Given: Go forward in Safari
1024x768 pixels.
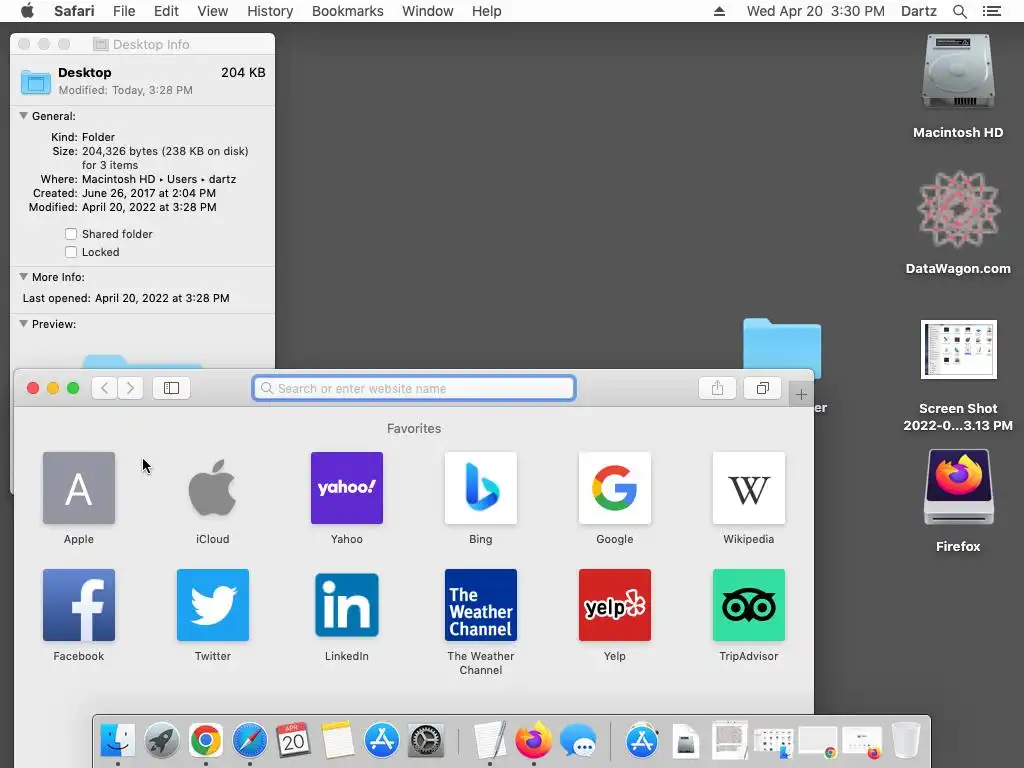Looking at the screenshot, I should click(x=130, y=388).
